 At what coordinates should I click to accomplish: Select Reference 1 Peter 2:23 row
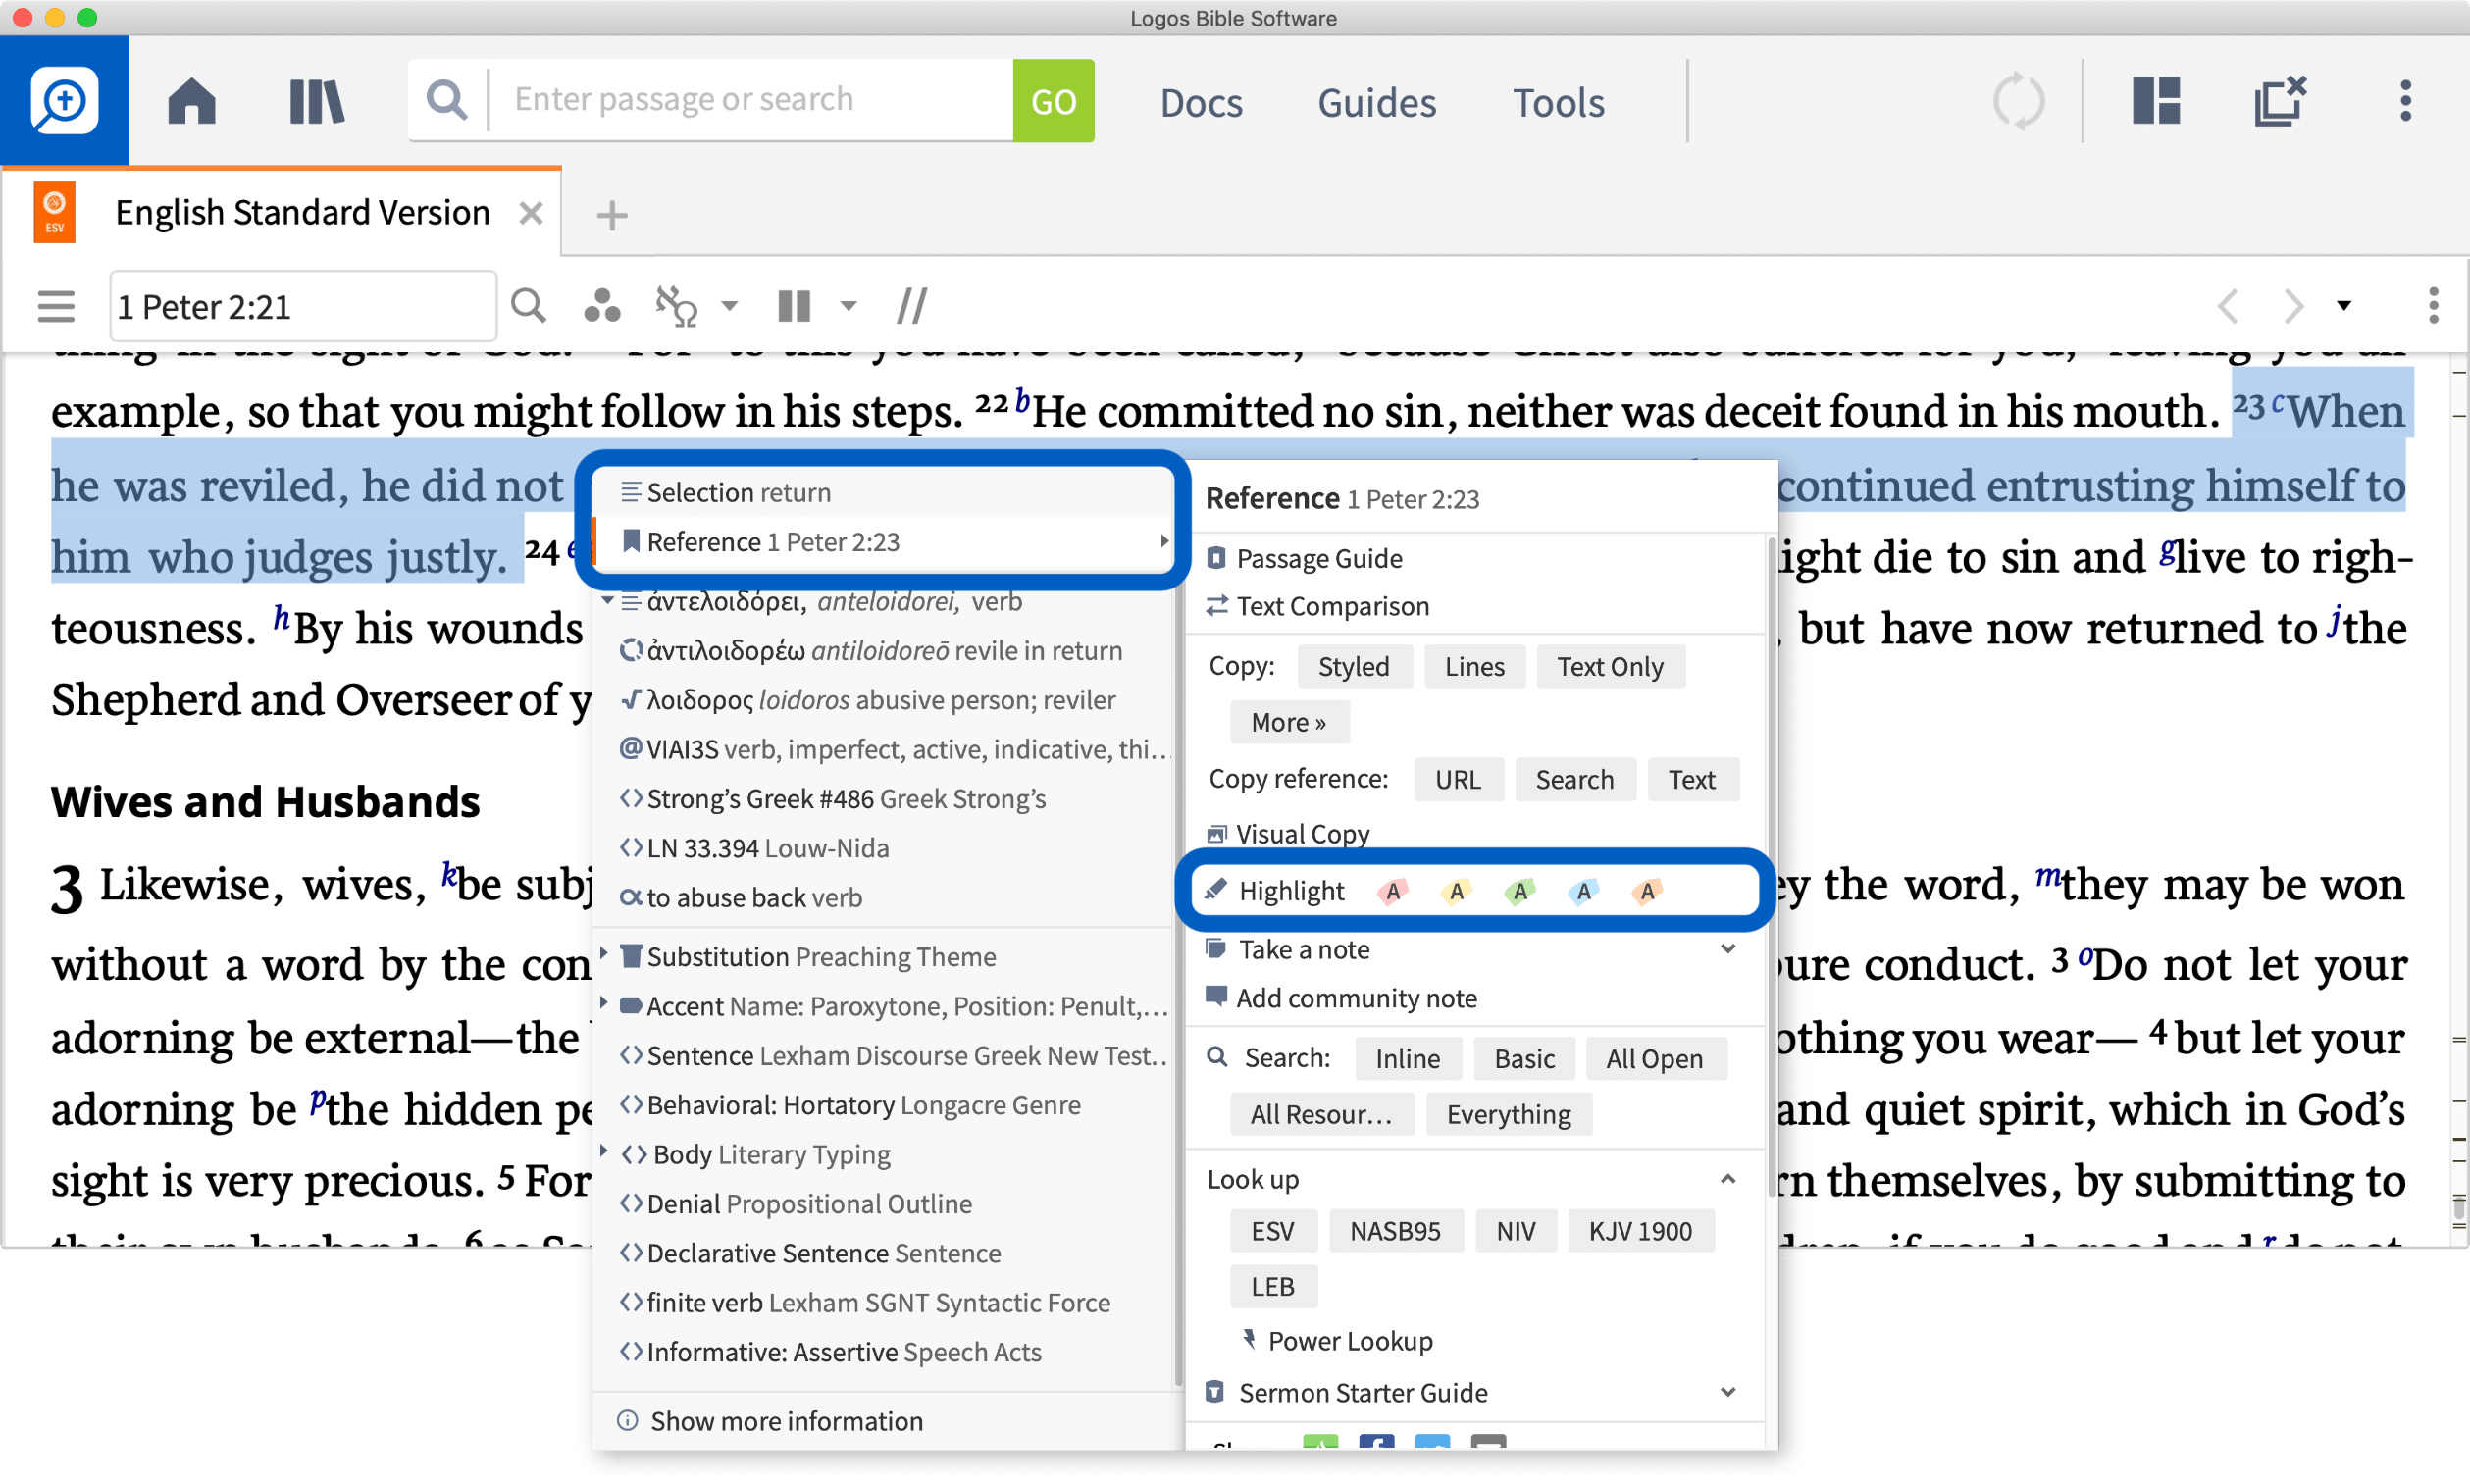point(883,542)
